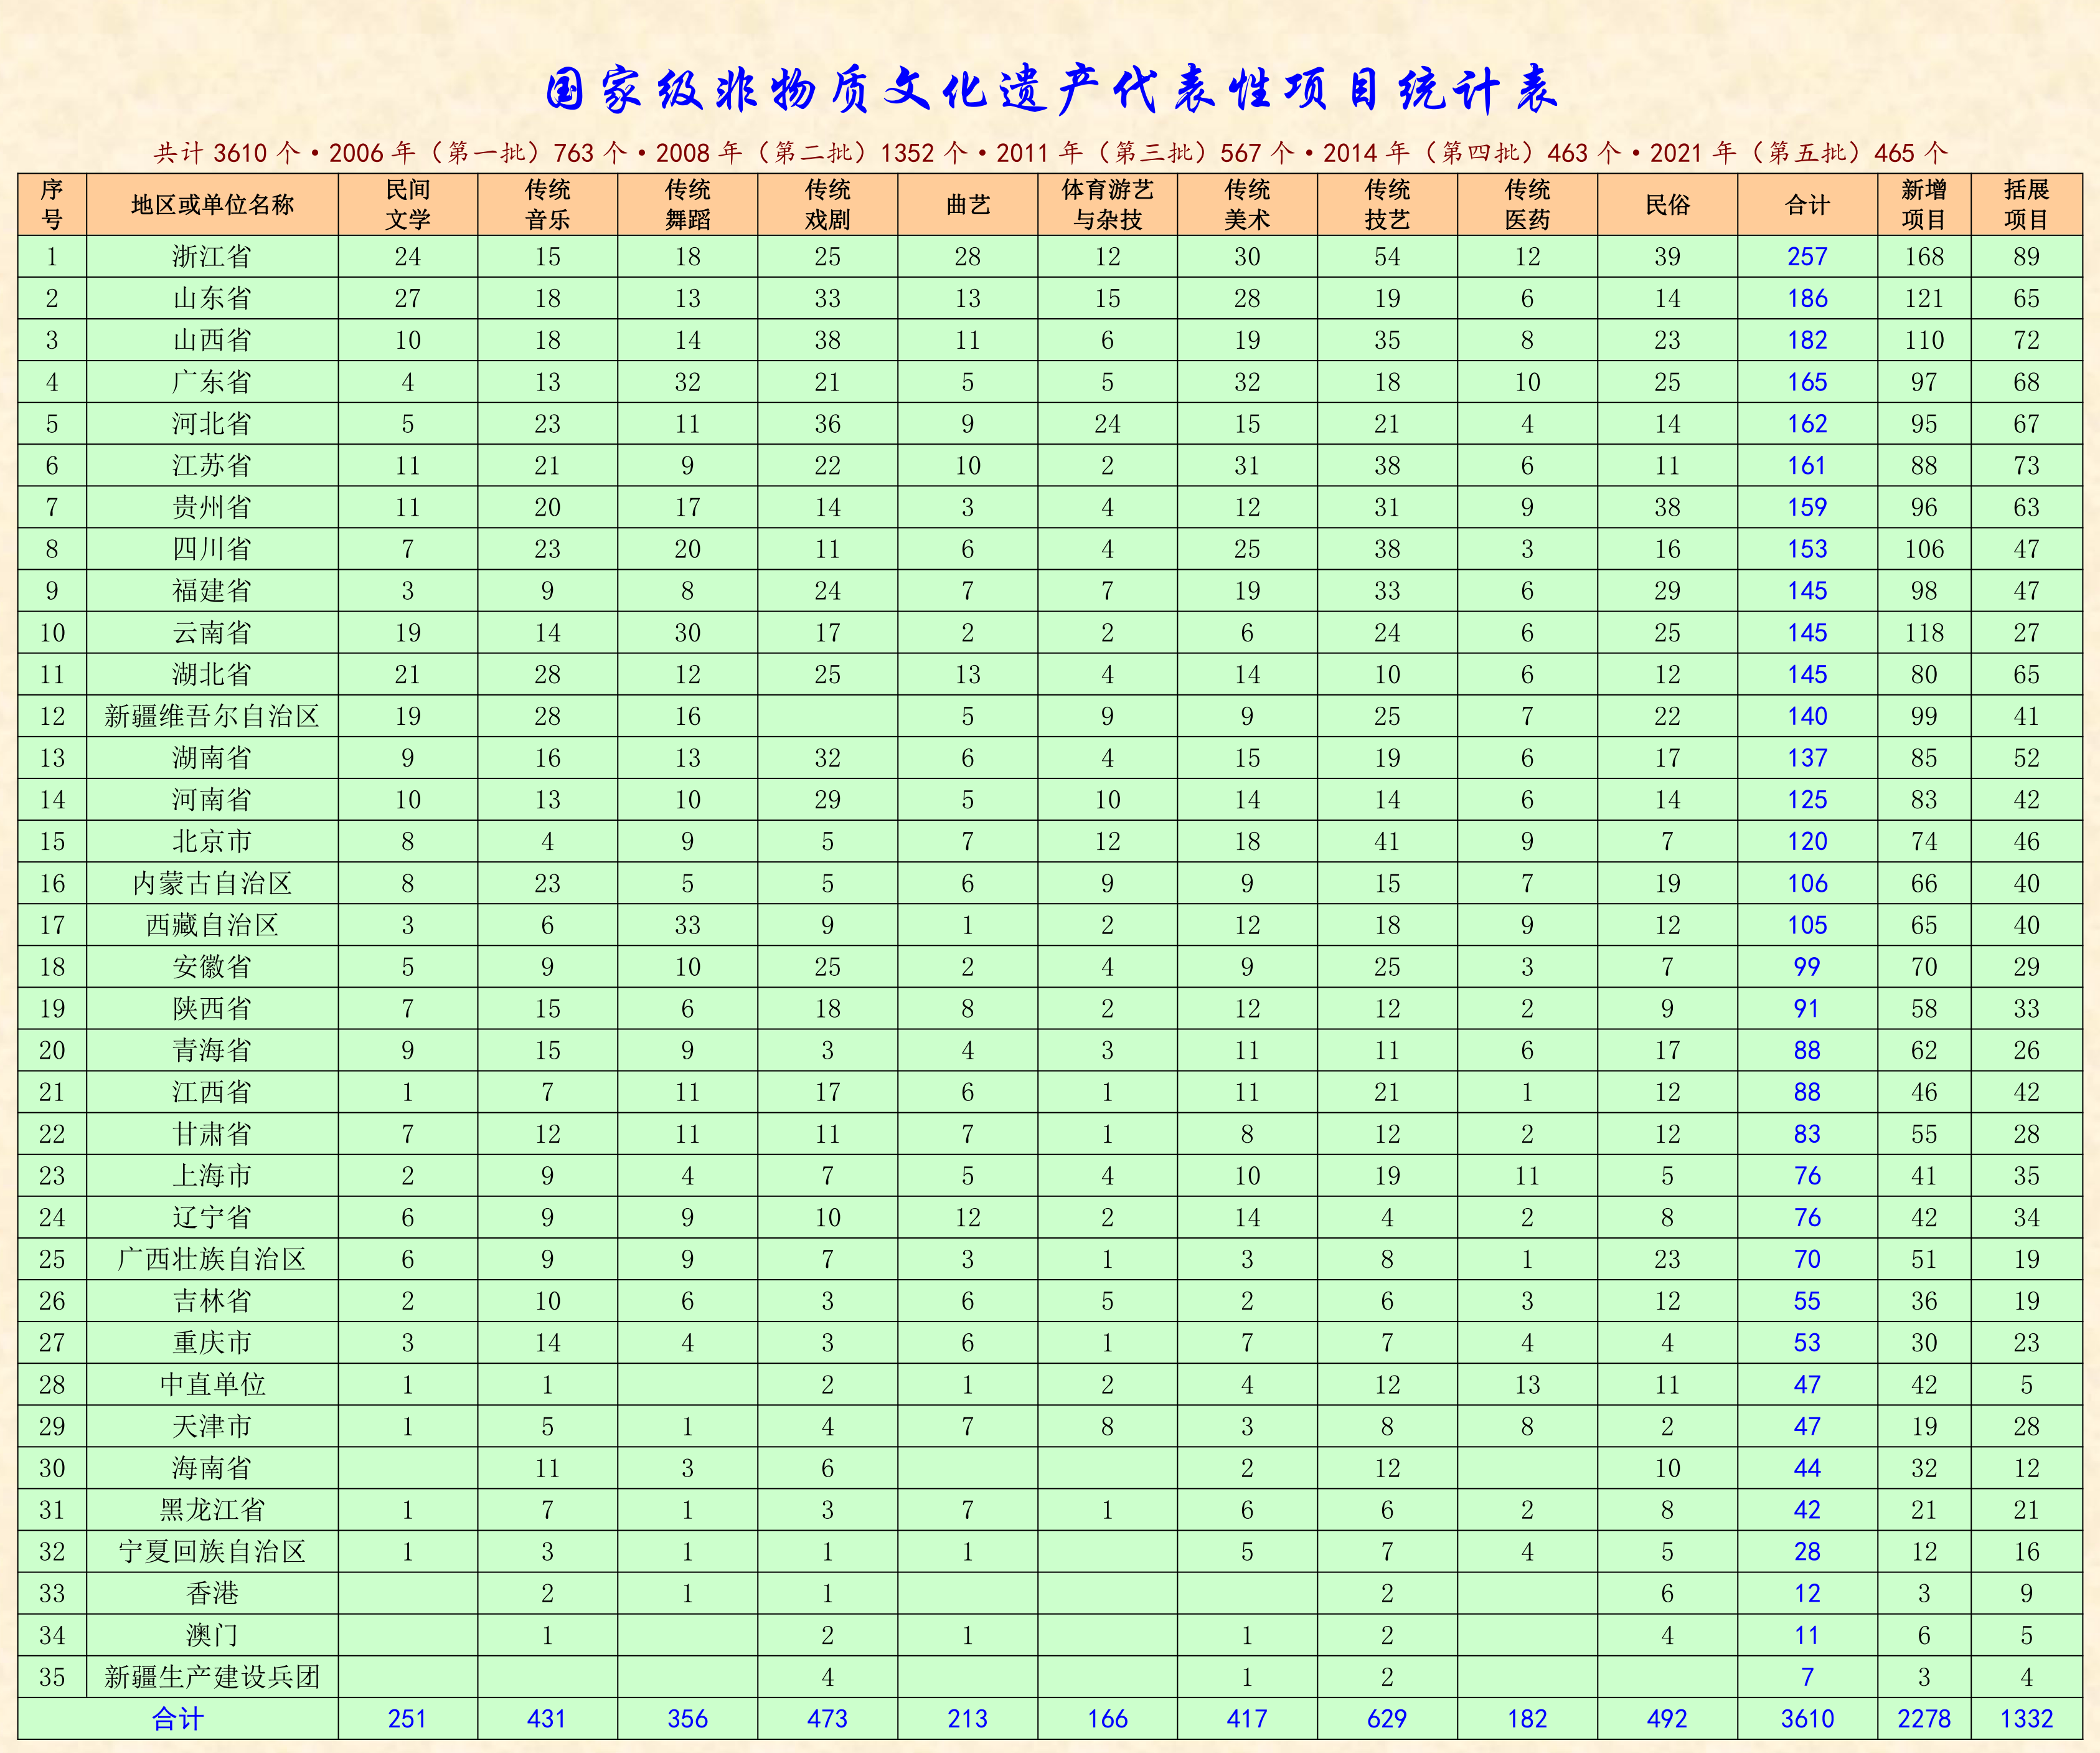Click the 传统医药 total 182 cell
The width and height of the screenshot is (2100, 1753).
pos(1527,1719)
